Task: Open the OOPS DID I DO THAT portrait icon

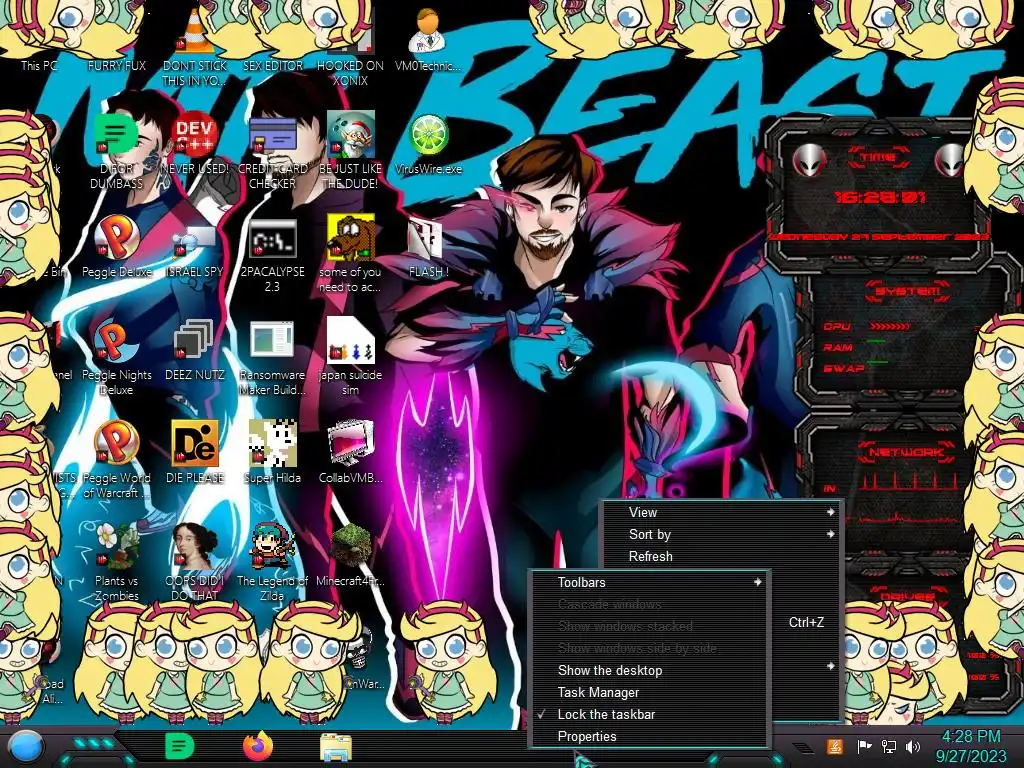Action: click(195, 560)
